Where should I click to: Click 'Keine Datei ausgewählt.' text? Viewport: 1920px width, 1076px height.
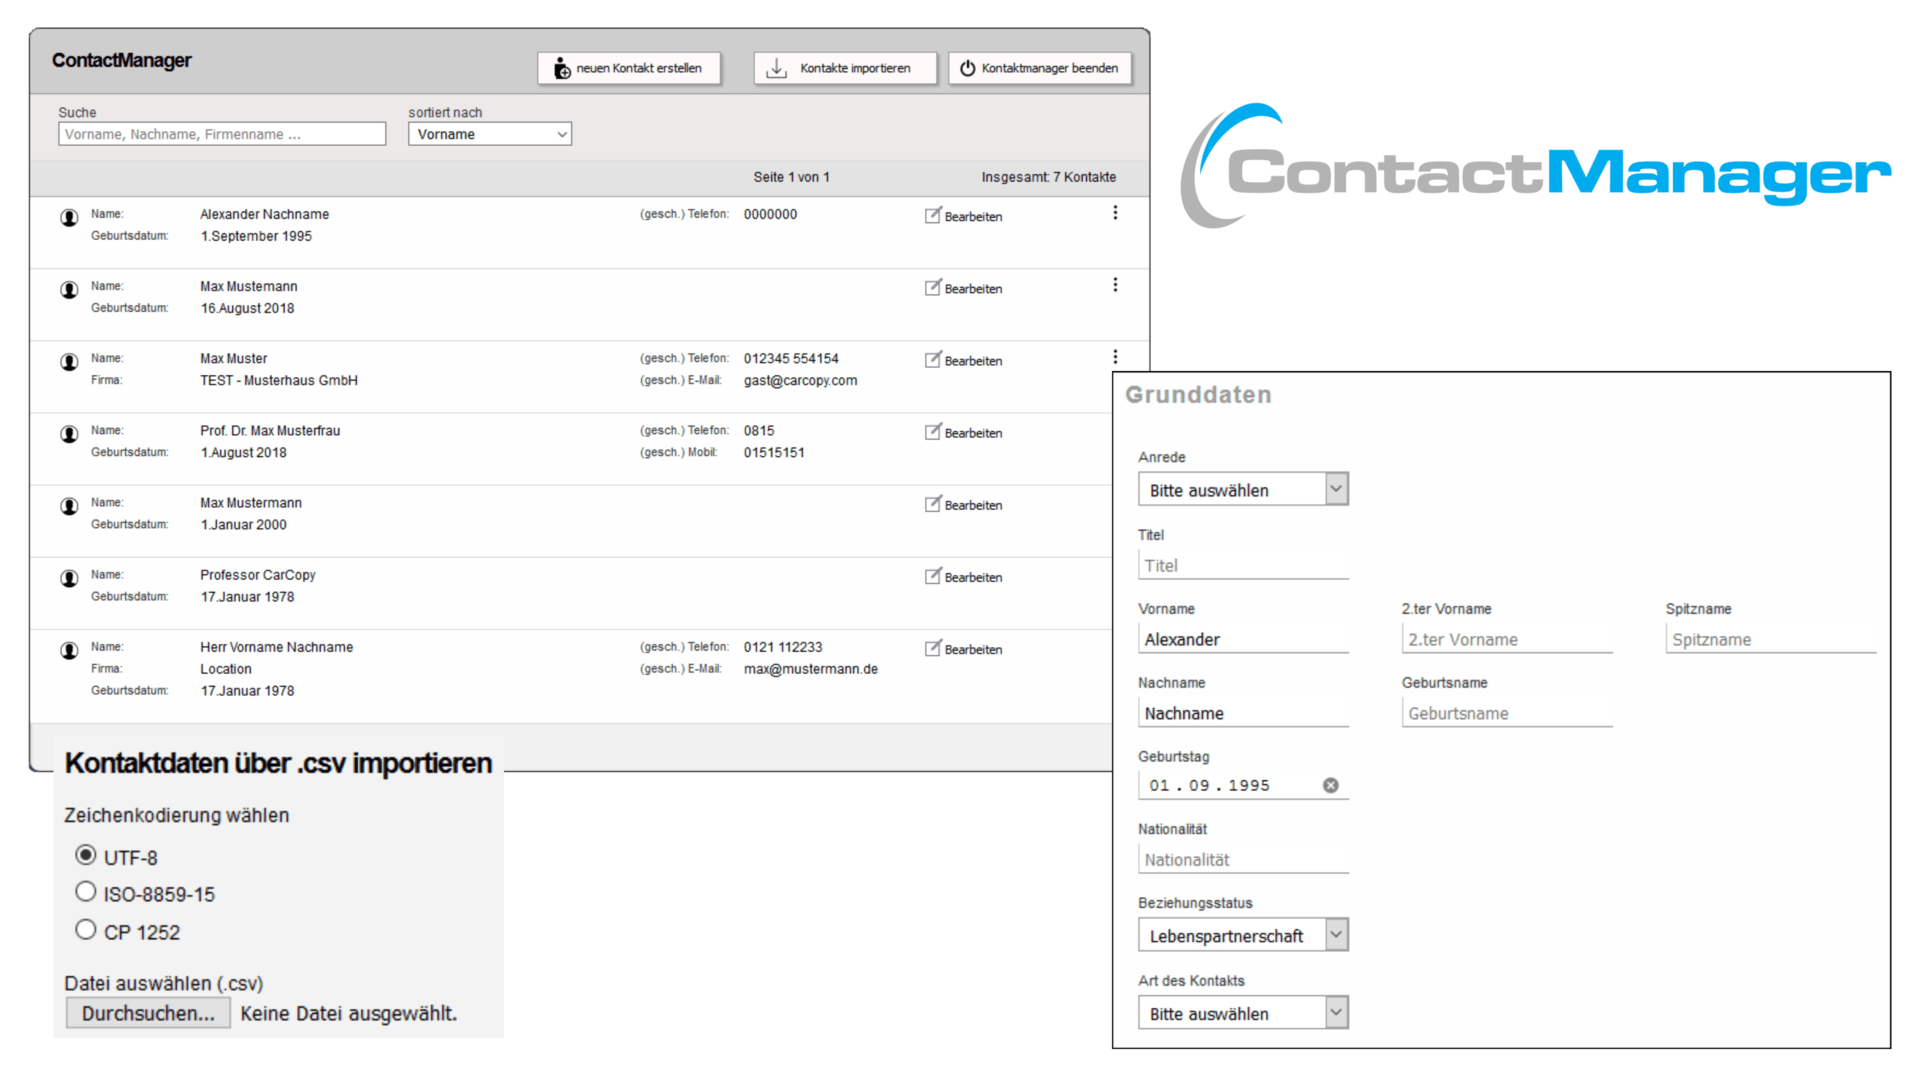348,1013
